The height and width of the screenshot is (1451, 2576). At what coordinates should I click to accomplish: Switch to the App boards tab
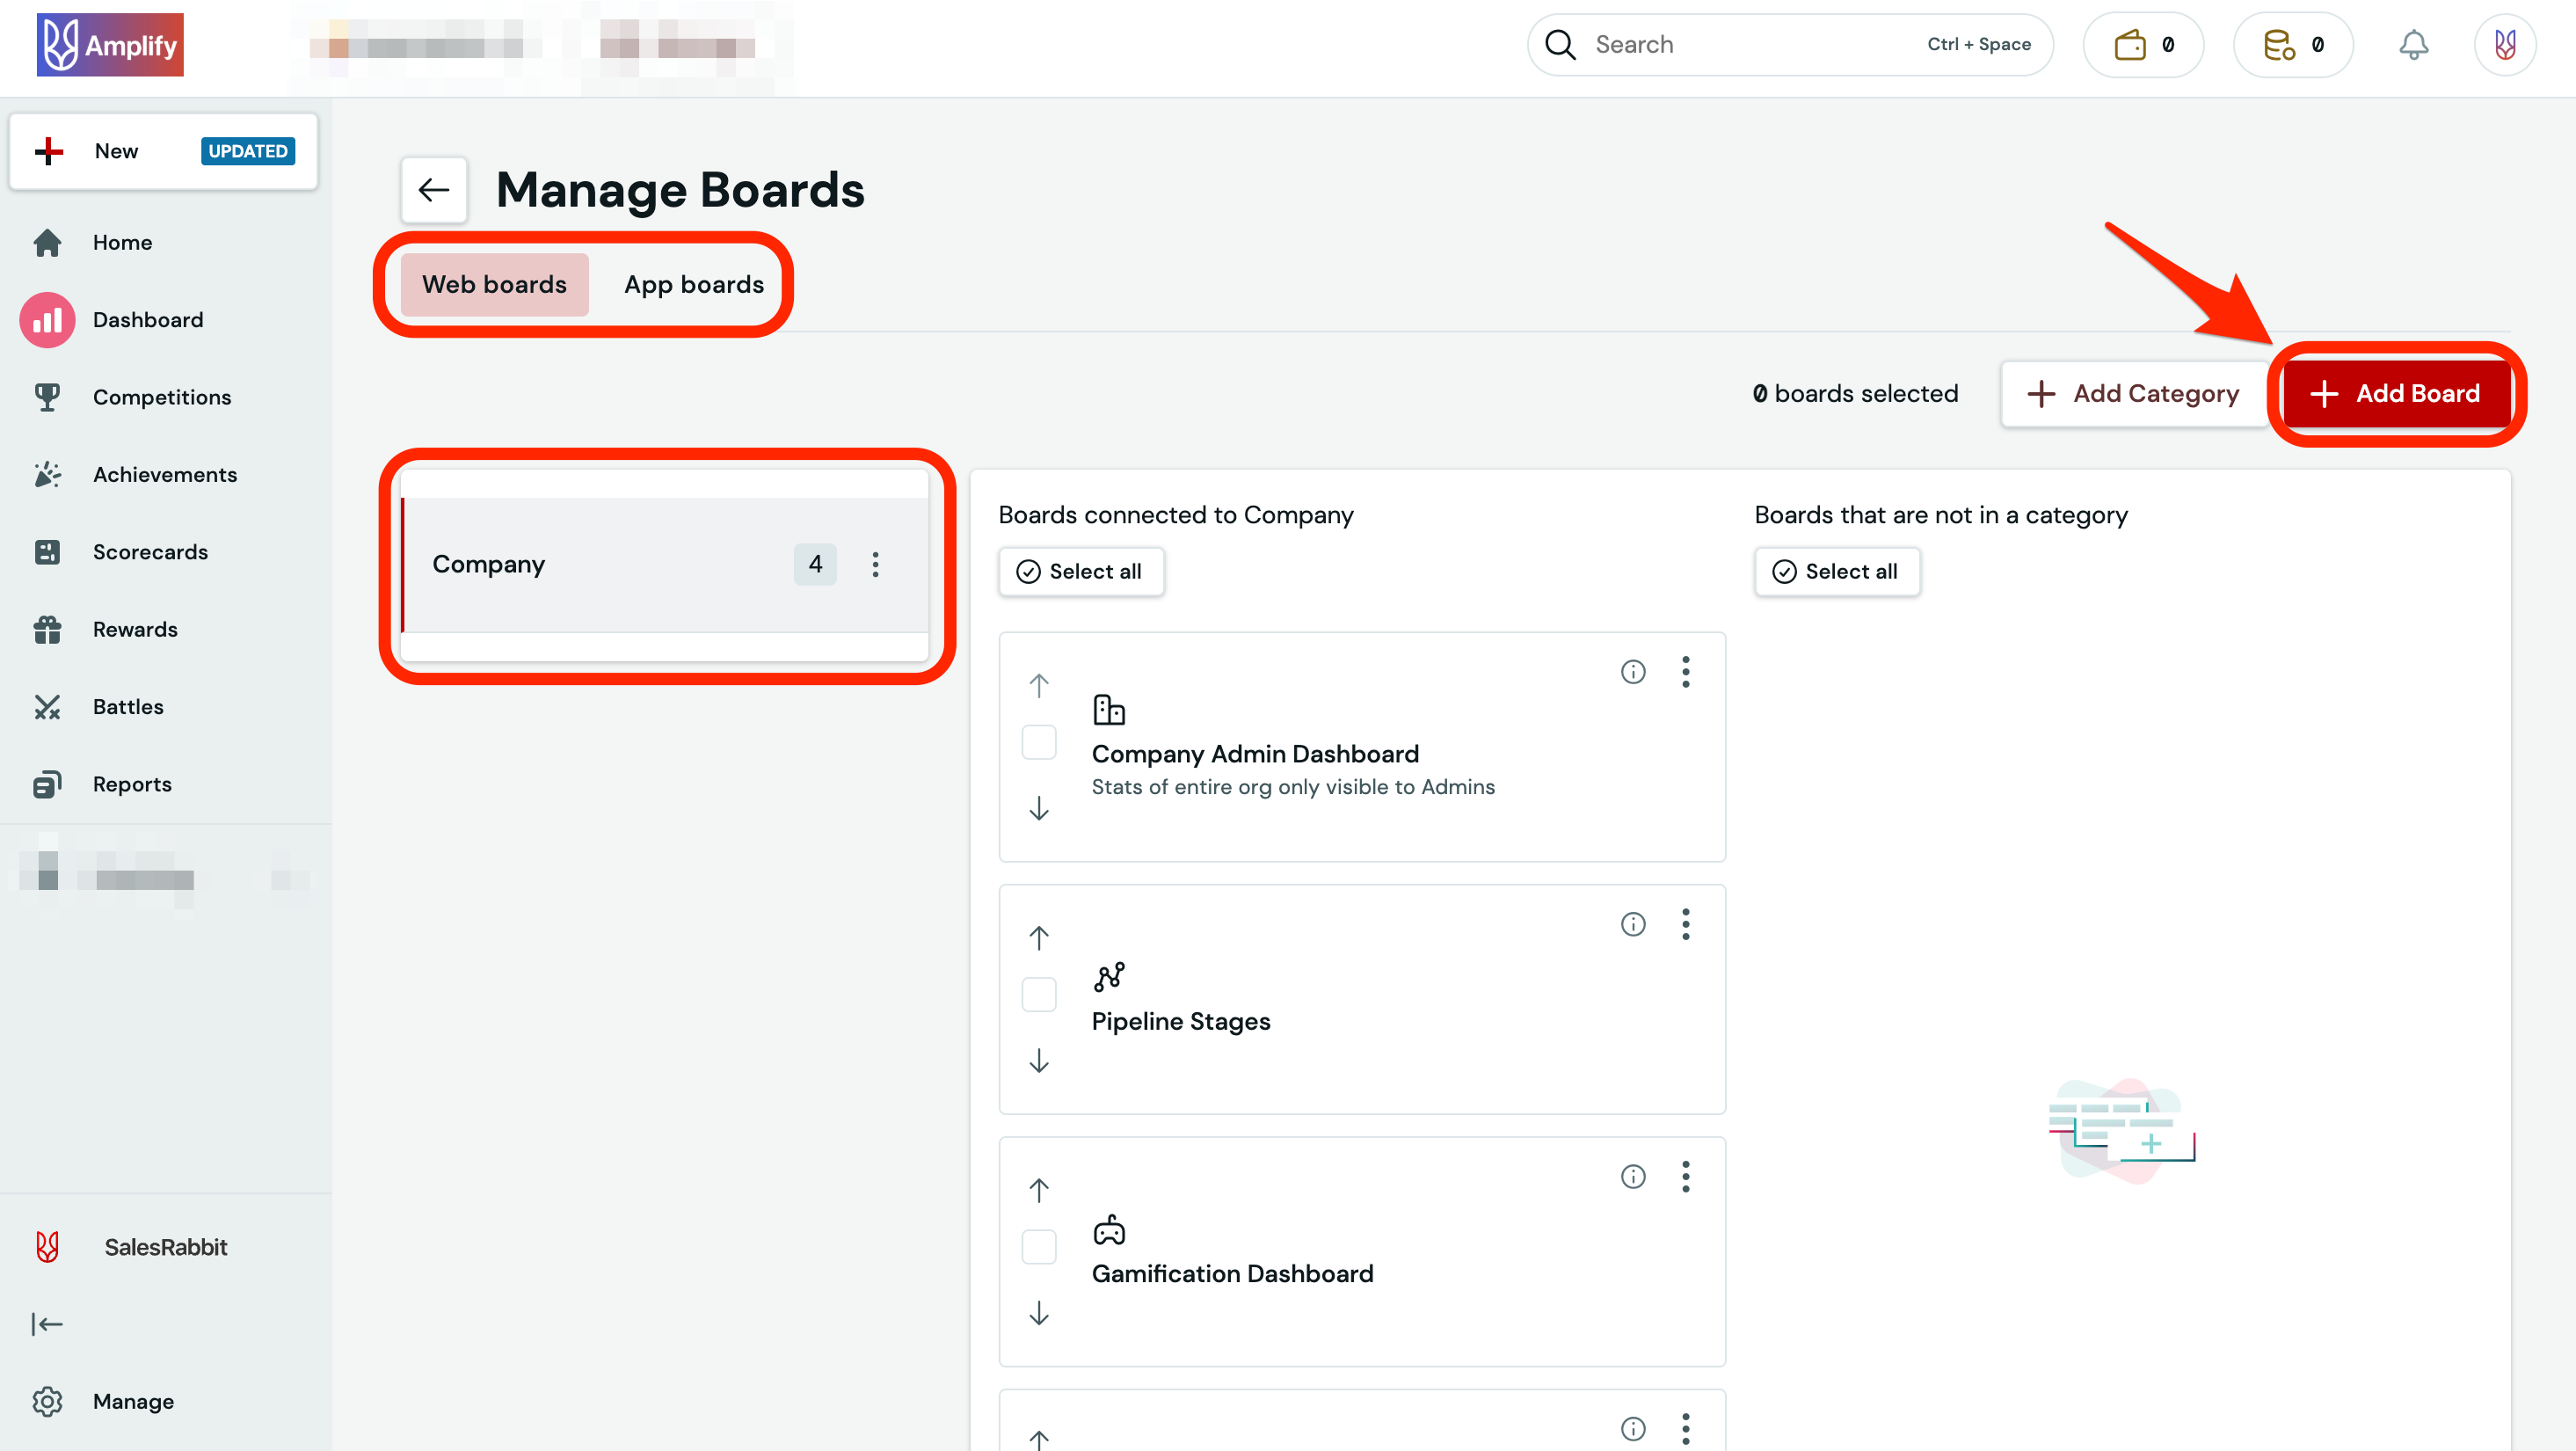[x=693, y=284]
